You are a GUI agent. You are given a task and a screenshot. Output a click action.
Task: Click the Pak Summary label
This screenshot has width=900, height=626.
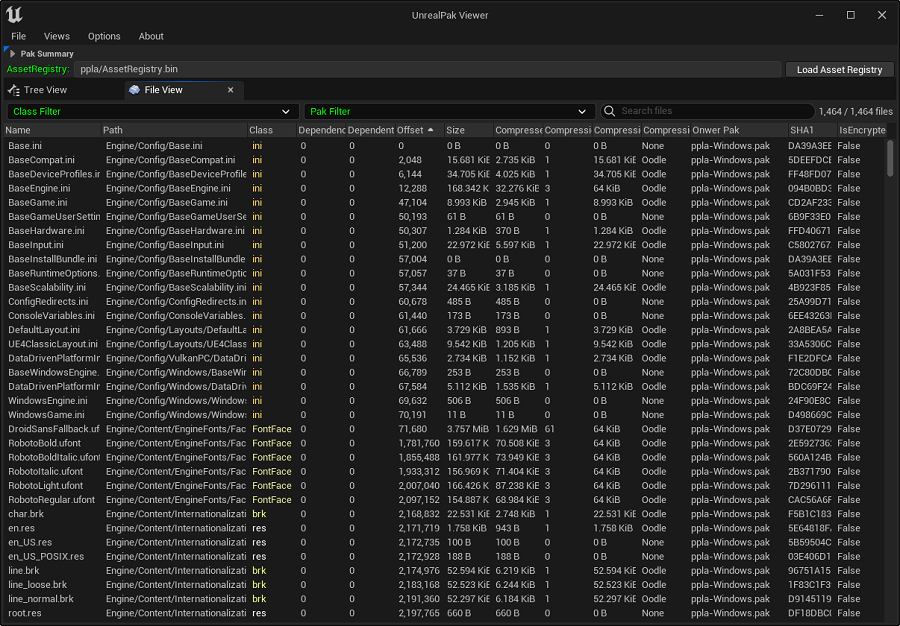(x=47, y=53)
